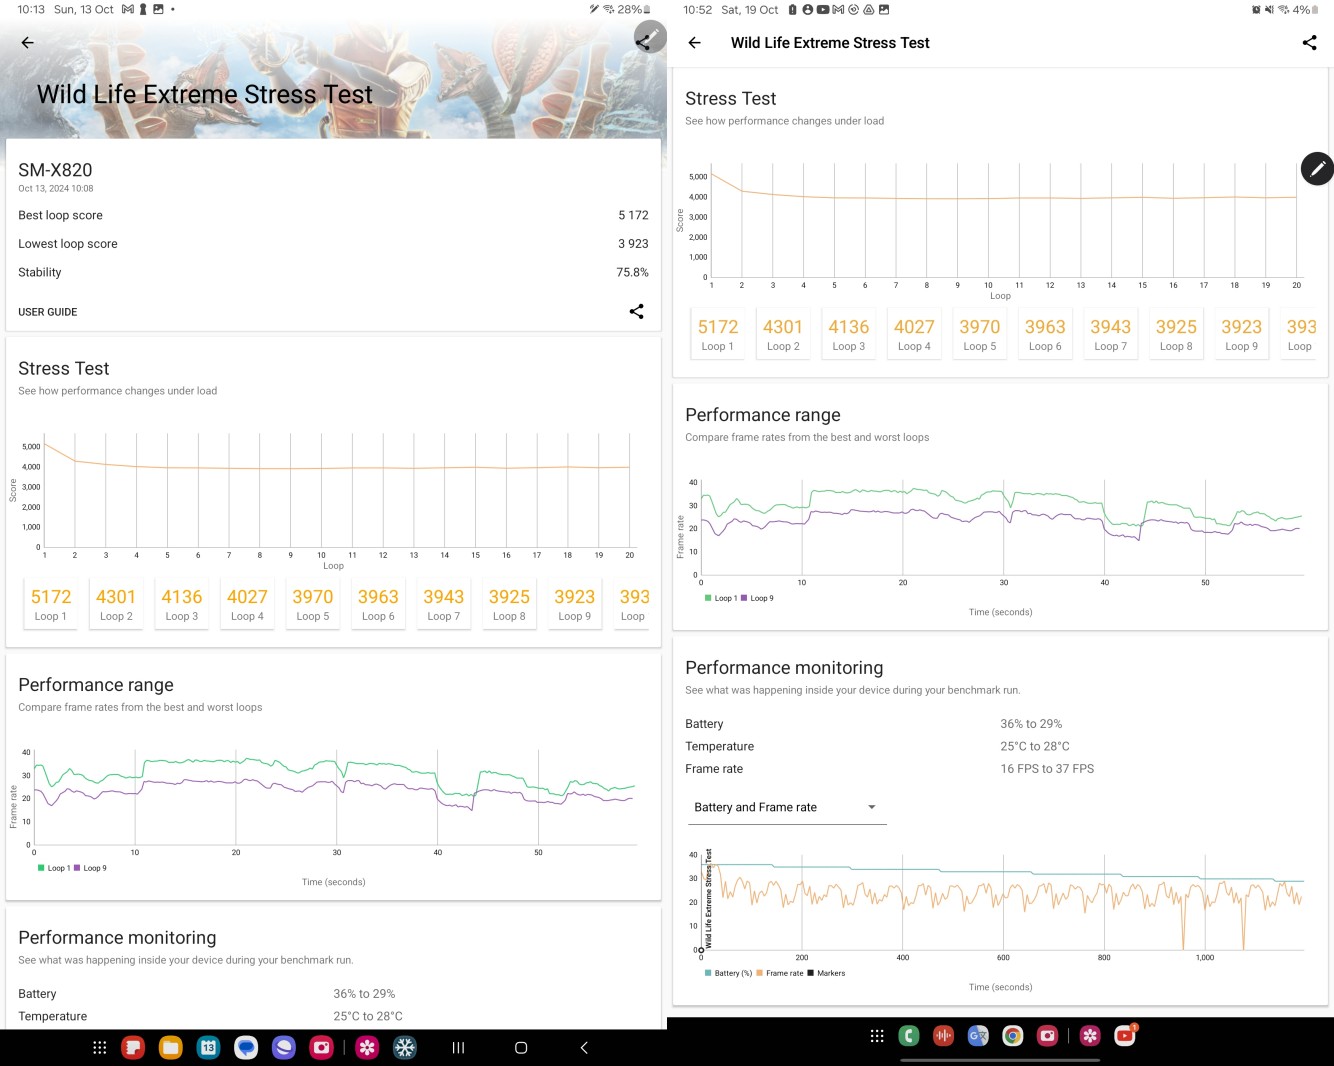This screenshot has height=1066, width=1334.
Task: Open the Battery and Frame rate dropdown
Action: [x=787, y=807]
